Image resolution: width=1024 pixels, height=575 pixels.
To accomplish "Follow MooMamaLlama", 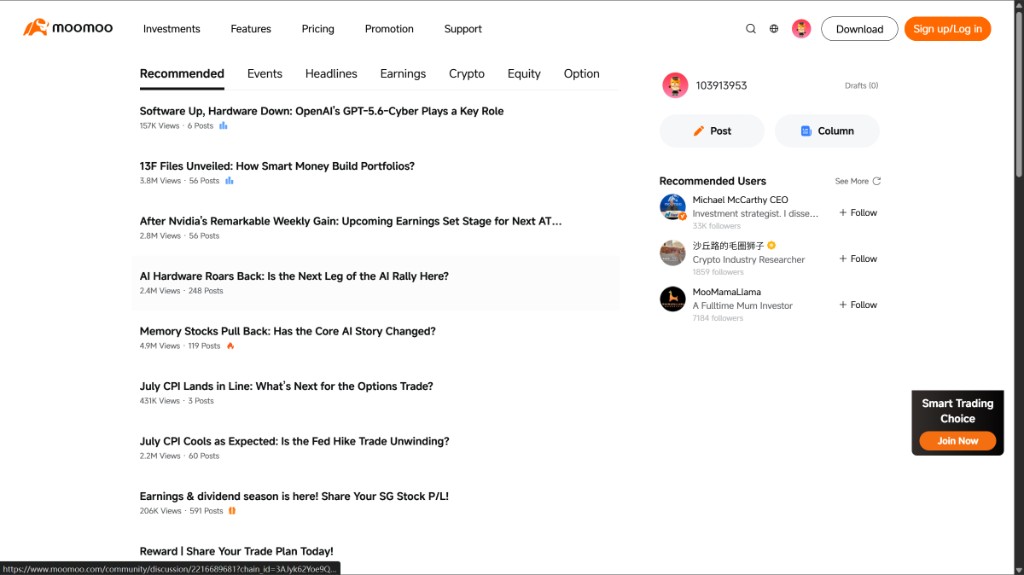I will pos(858,304).
